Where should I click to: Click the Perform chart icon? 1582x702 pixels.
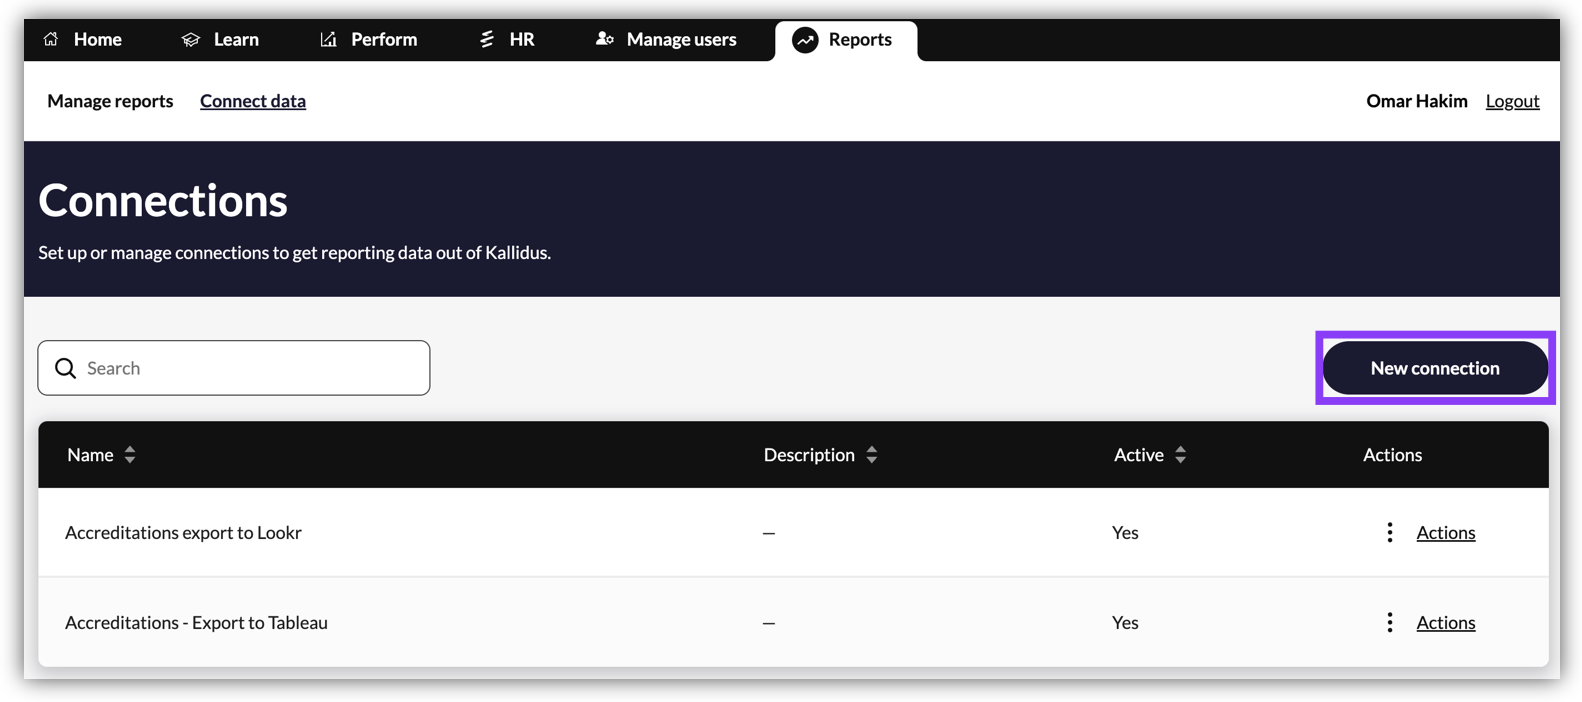coord(328,39)
